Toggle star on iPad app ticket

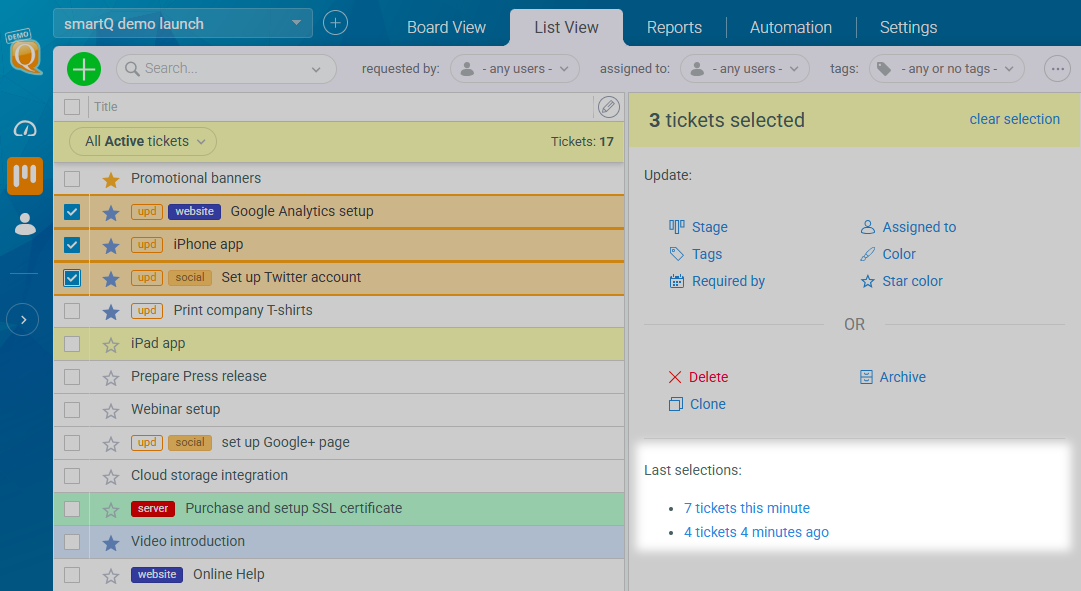[111, 344]
